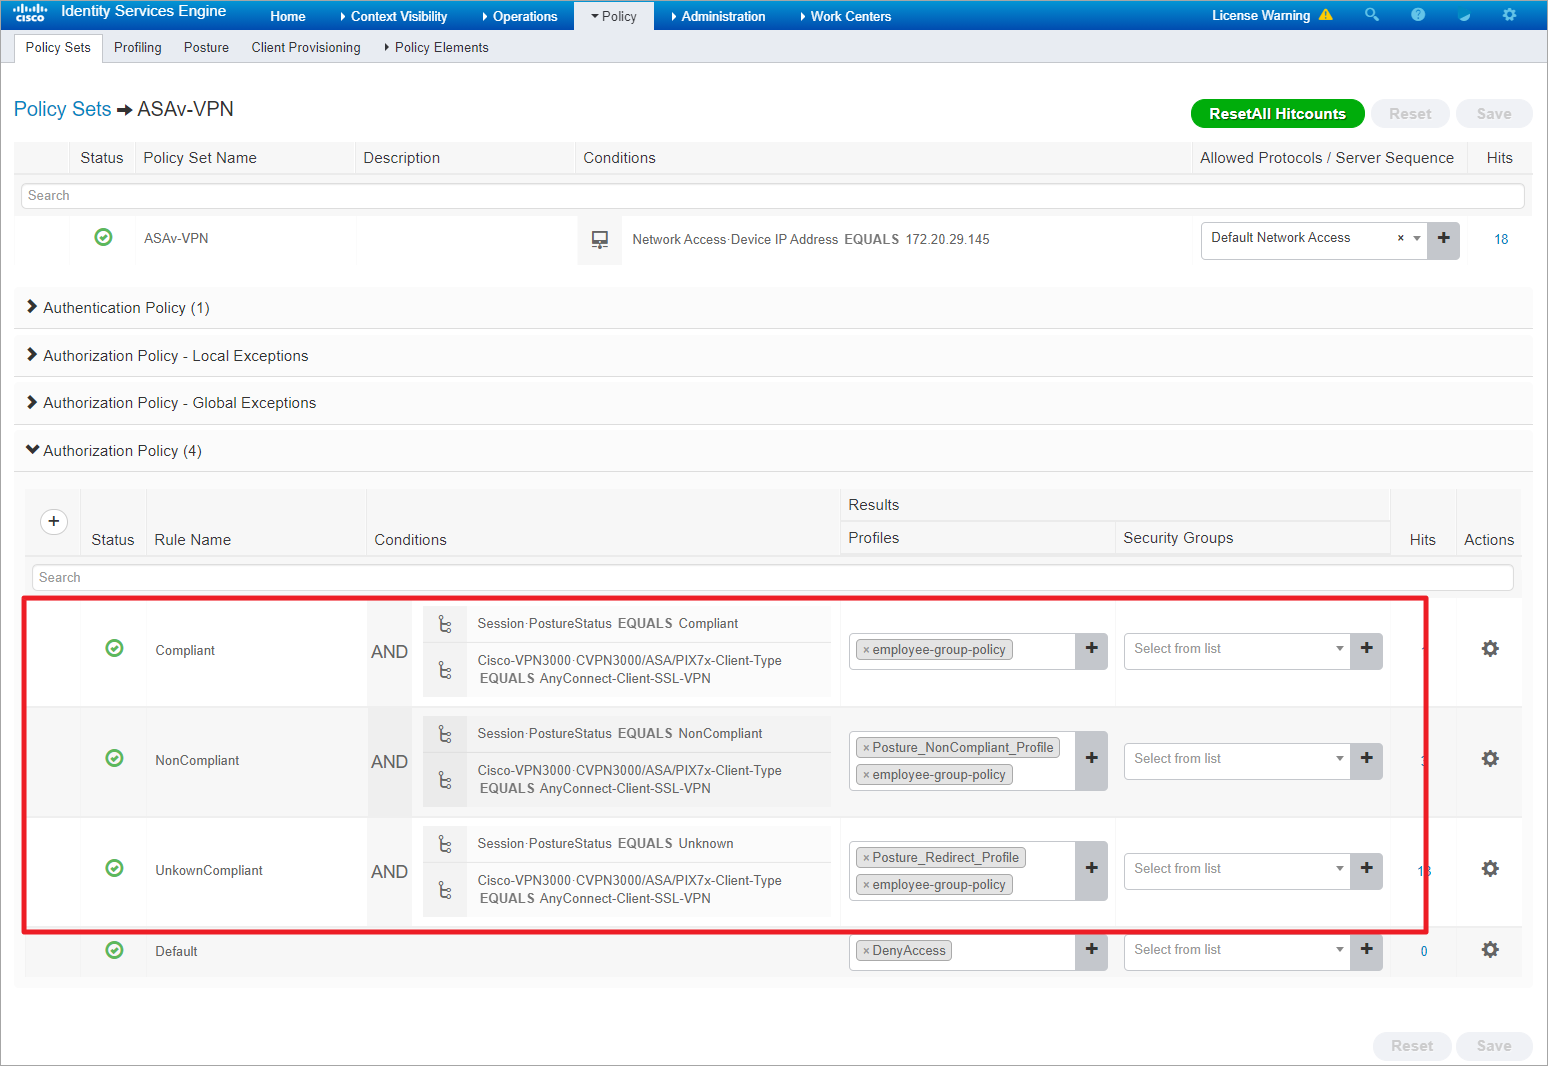This screenshot has height=1066, width=1548.
Task: Open actions gear for UnkownCompliant rule
Action: tap(1490, 869)
